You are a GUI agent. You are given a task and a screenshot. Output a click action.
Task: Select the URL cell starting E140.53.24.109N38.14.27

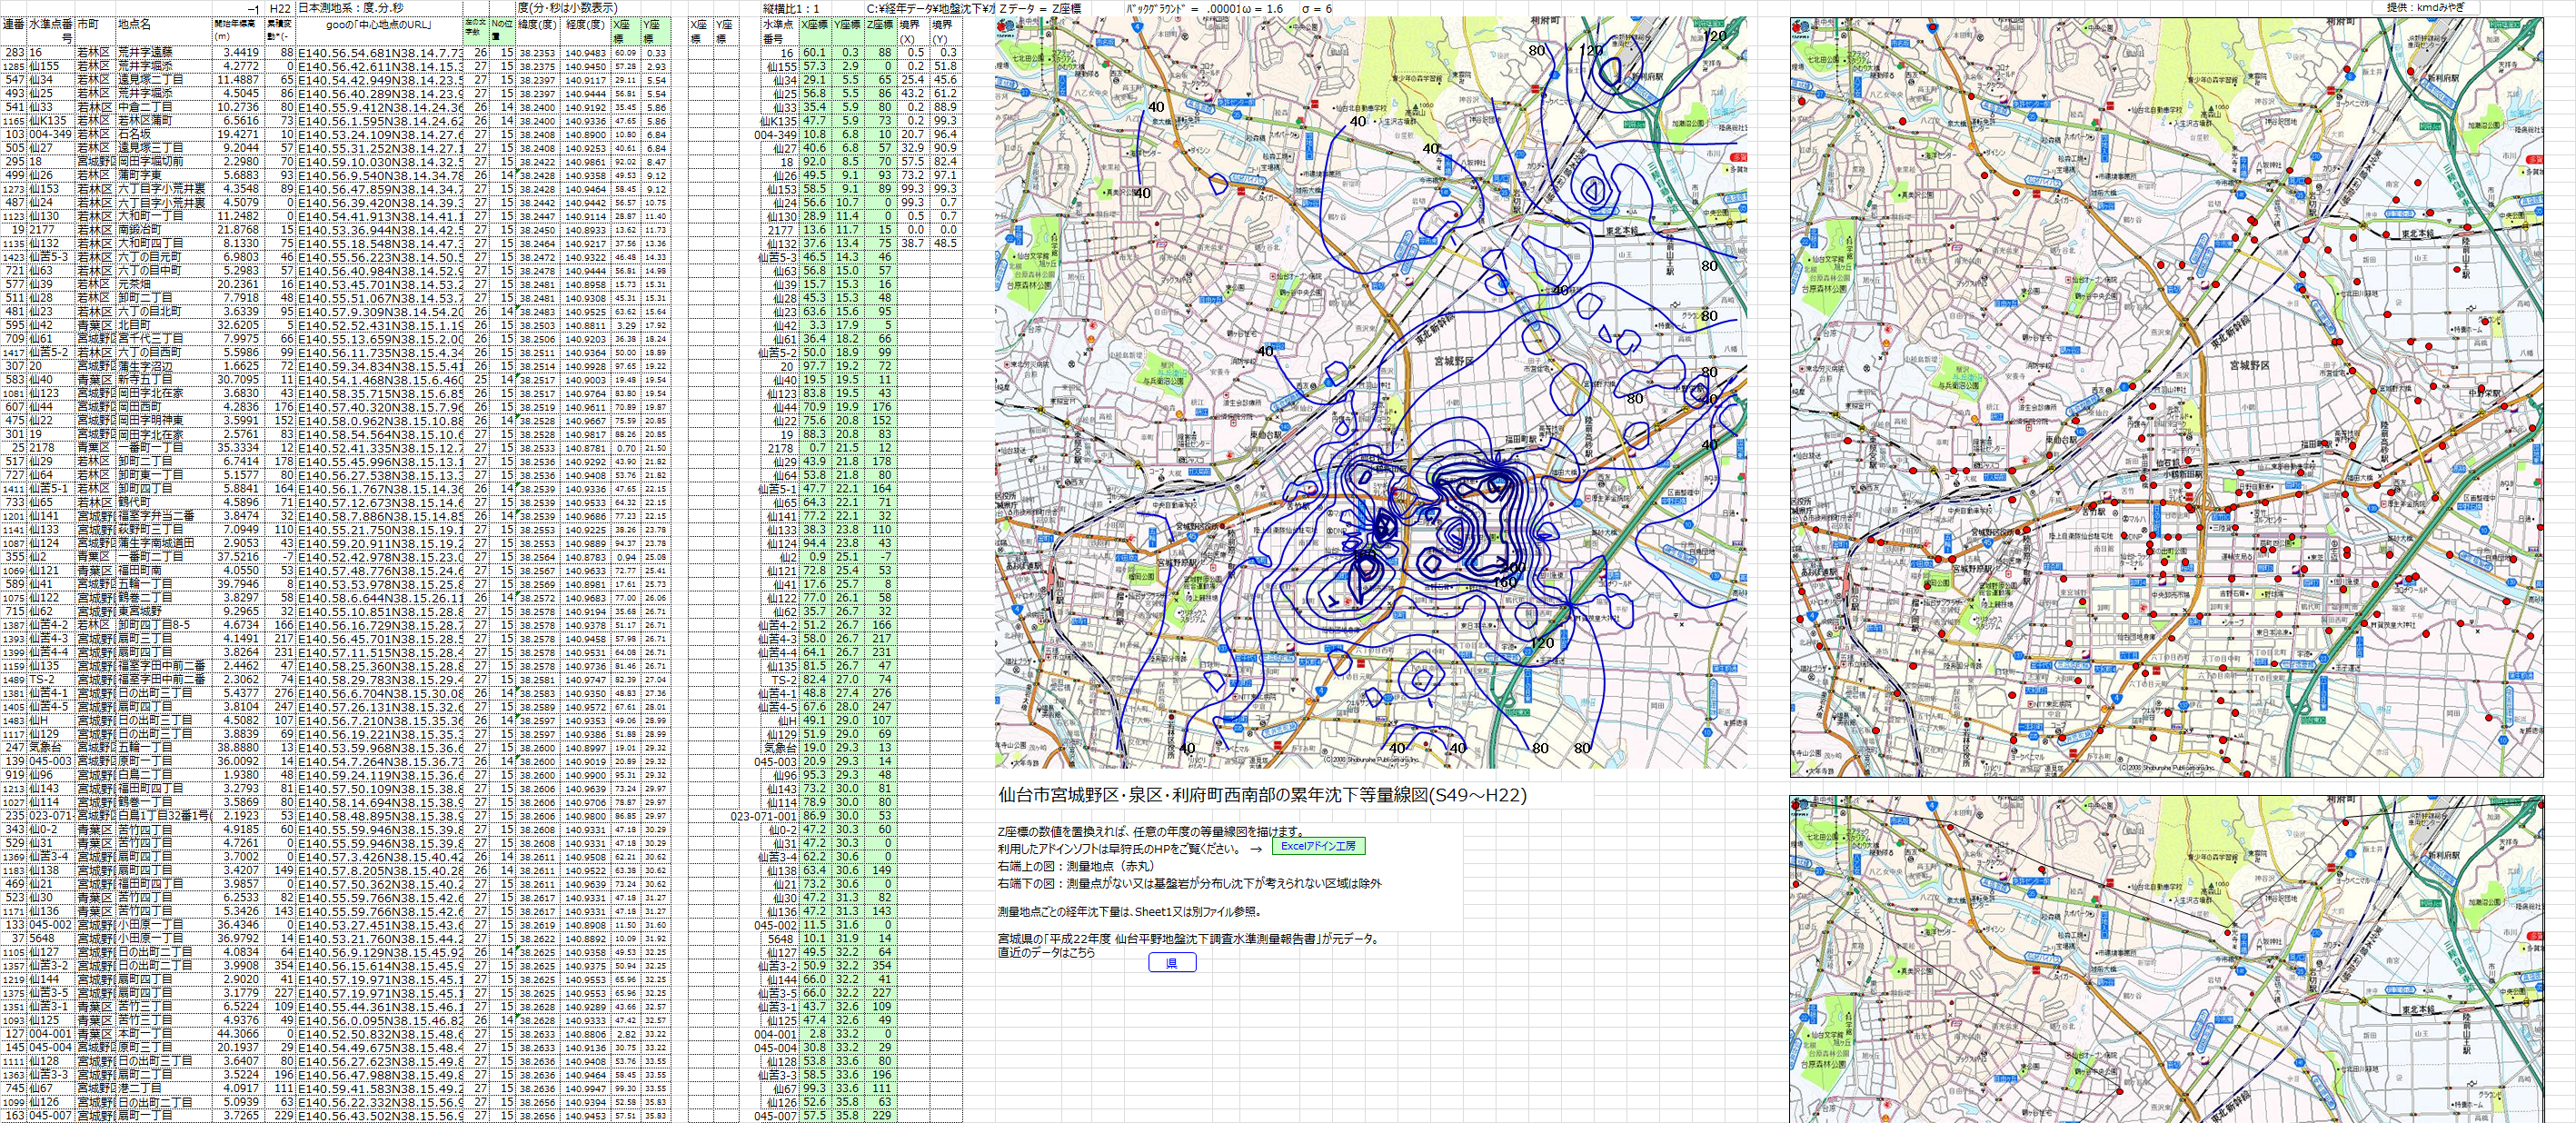click(x=380, y=134)
